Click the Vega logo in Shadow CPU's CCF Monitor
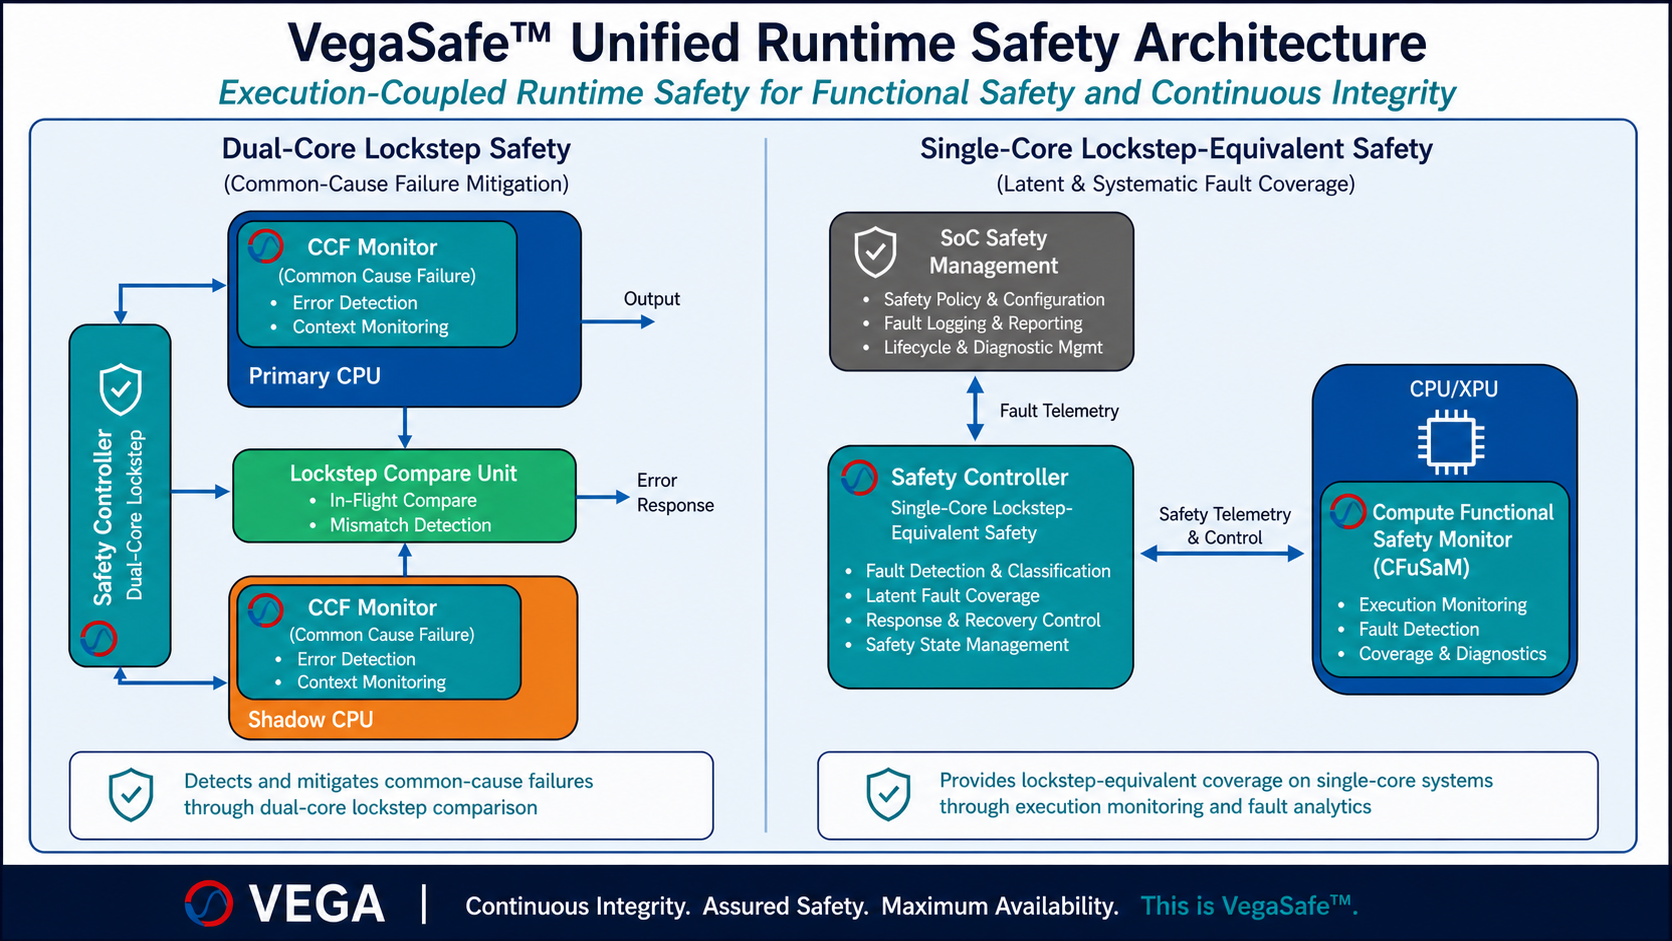Viewport: 1672px width, 941px height. pyautogui.click(x=265, y=609)
